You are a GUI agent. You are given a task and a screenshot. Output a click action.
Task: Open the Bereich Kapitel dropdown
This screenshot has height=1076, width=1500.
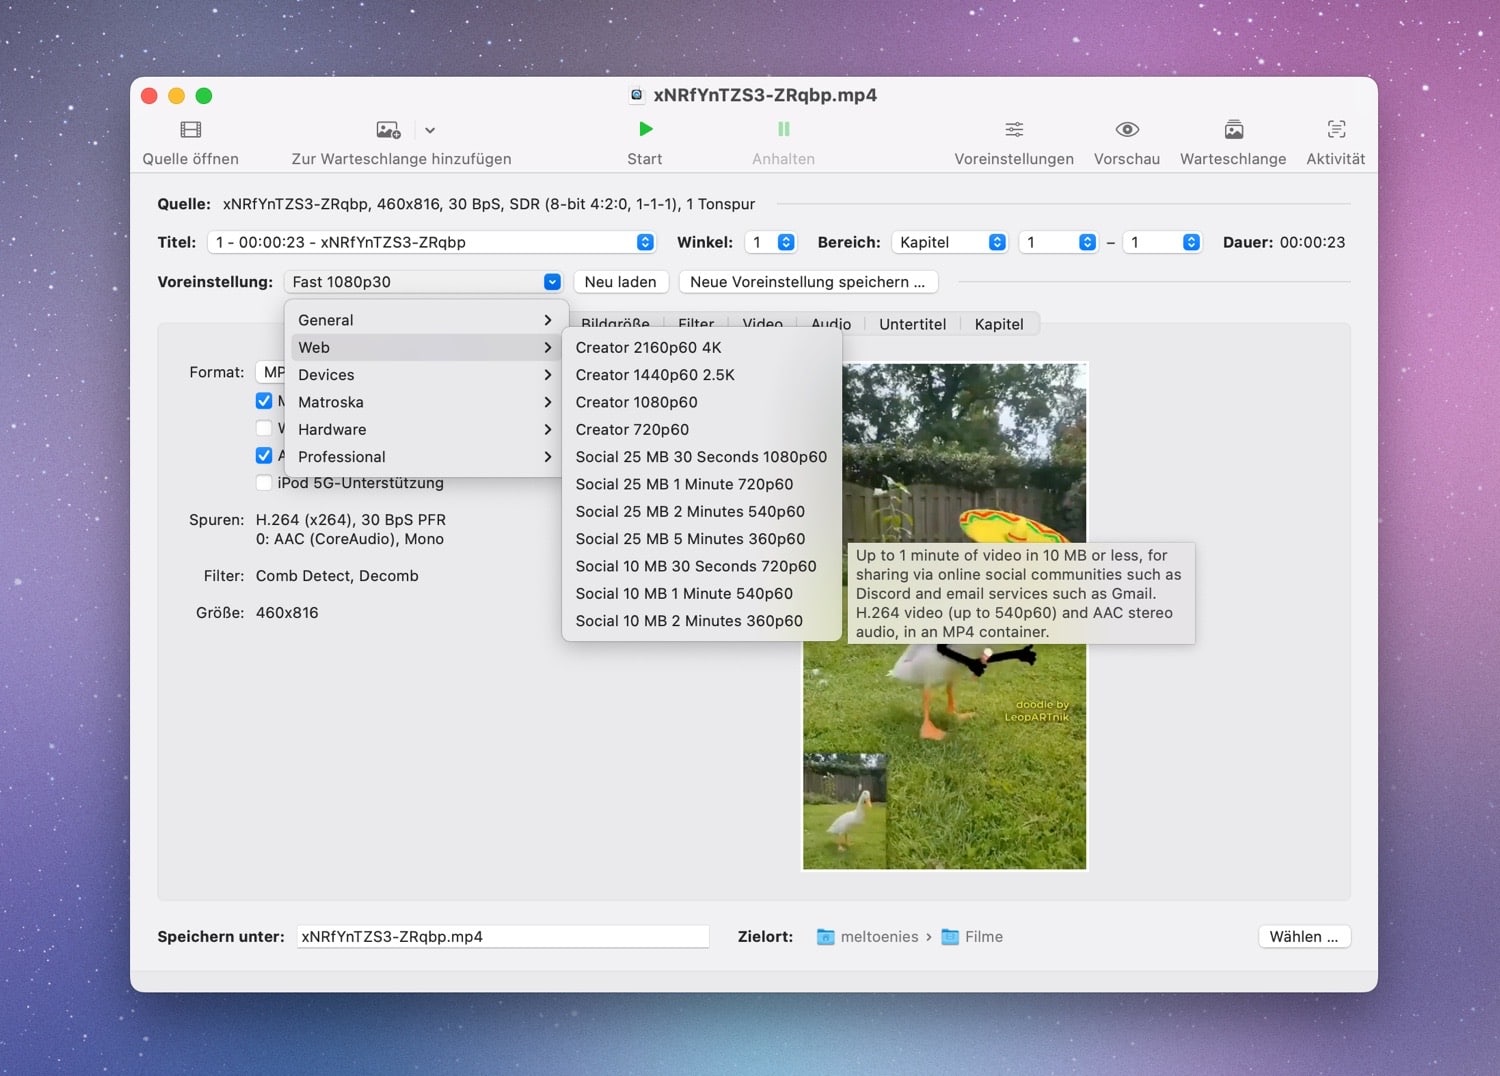949,242
